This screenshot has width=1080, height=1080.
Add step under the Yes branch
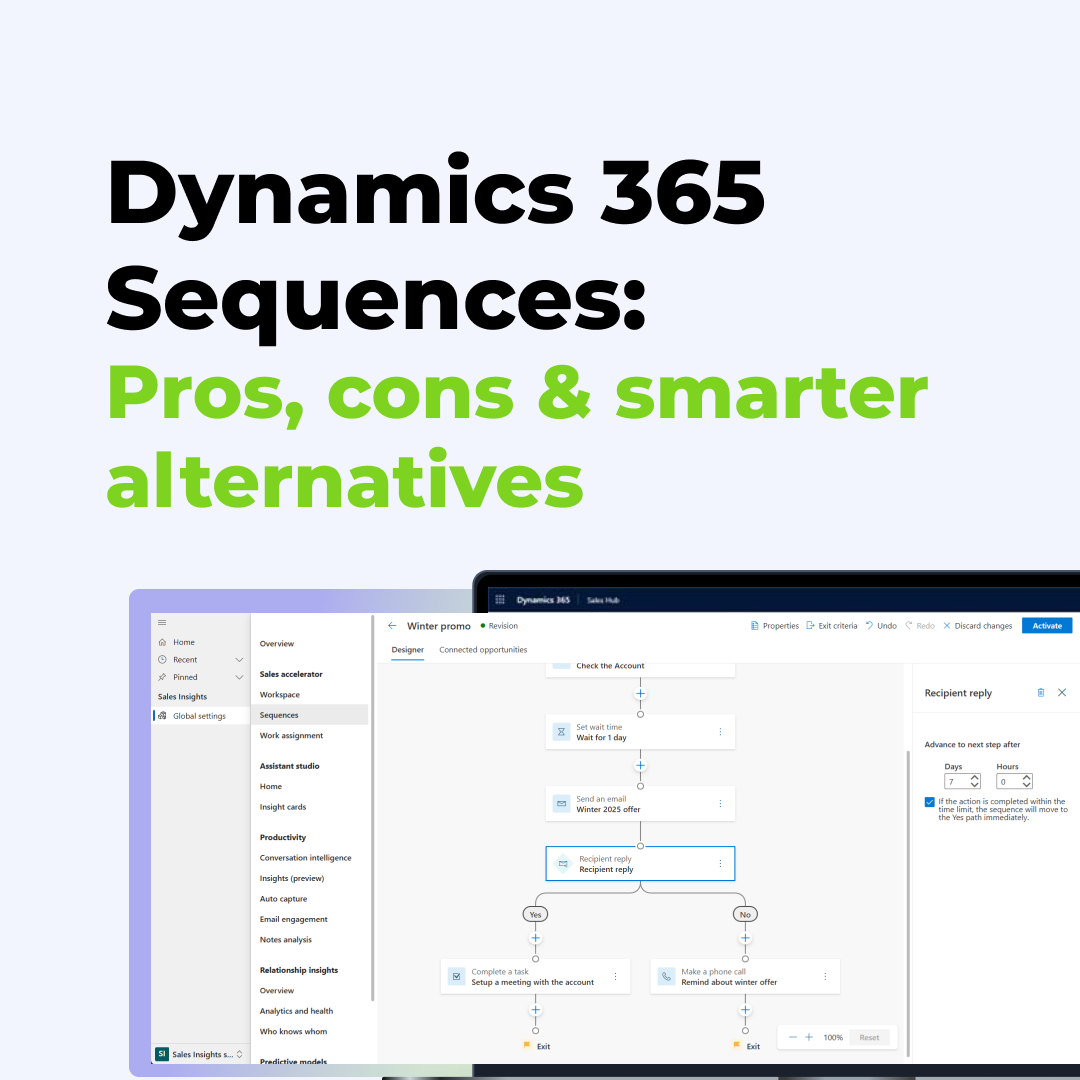tap(535, 938)
